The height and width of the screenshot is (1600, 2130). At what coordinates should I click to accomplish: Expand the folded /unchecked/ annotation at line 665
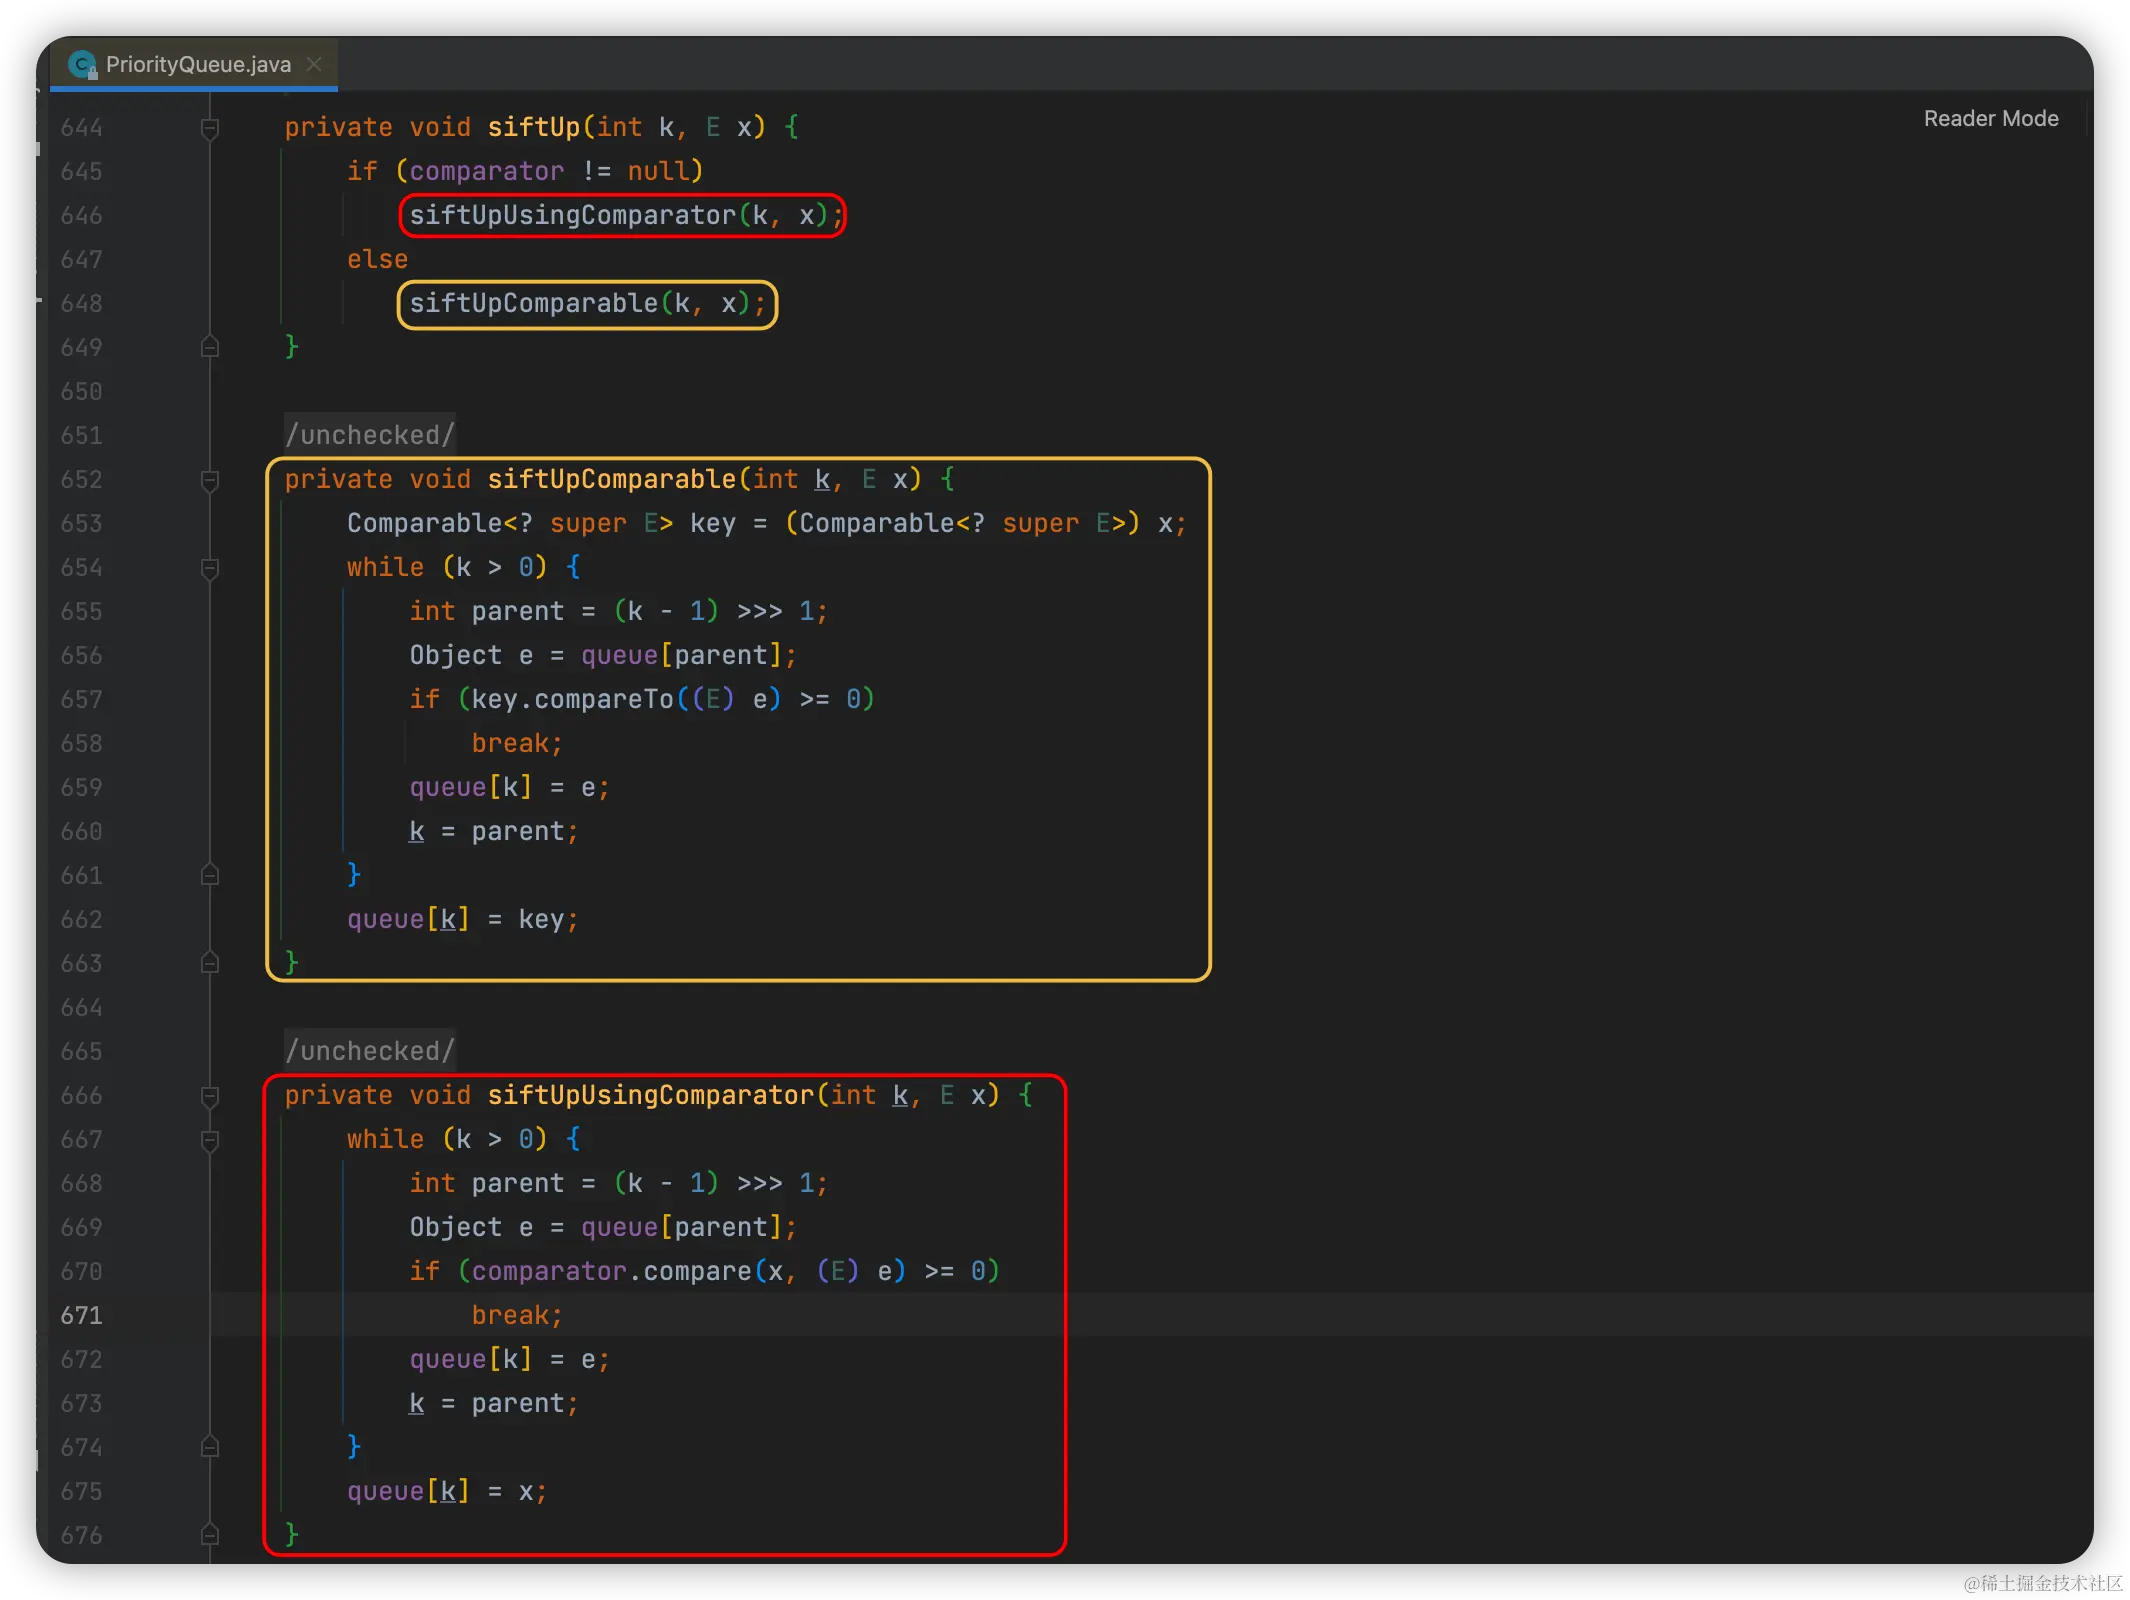tap(370, 1051)
